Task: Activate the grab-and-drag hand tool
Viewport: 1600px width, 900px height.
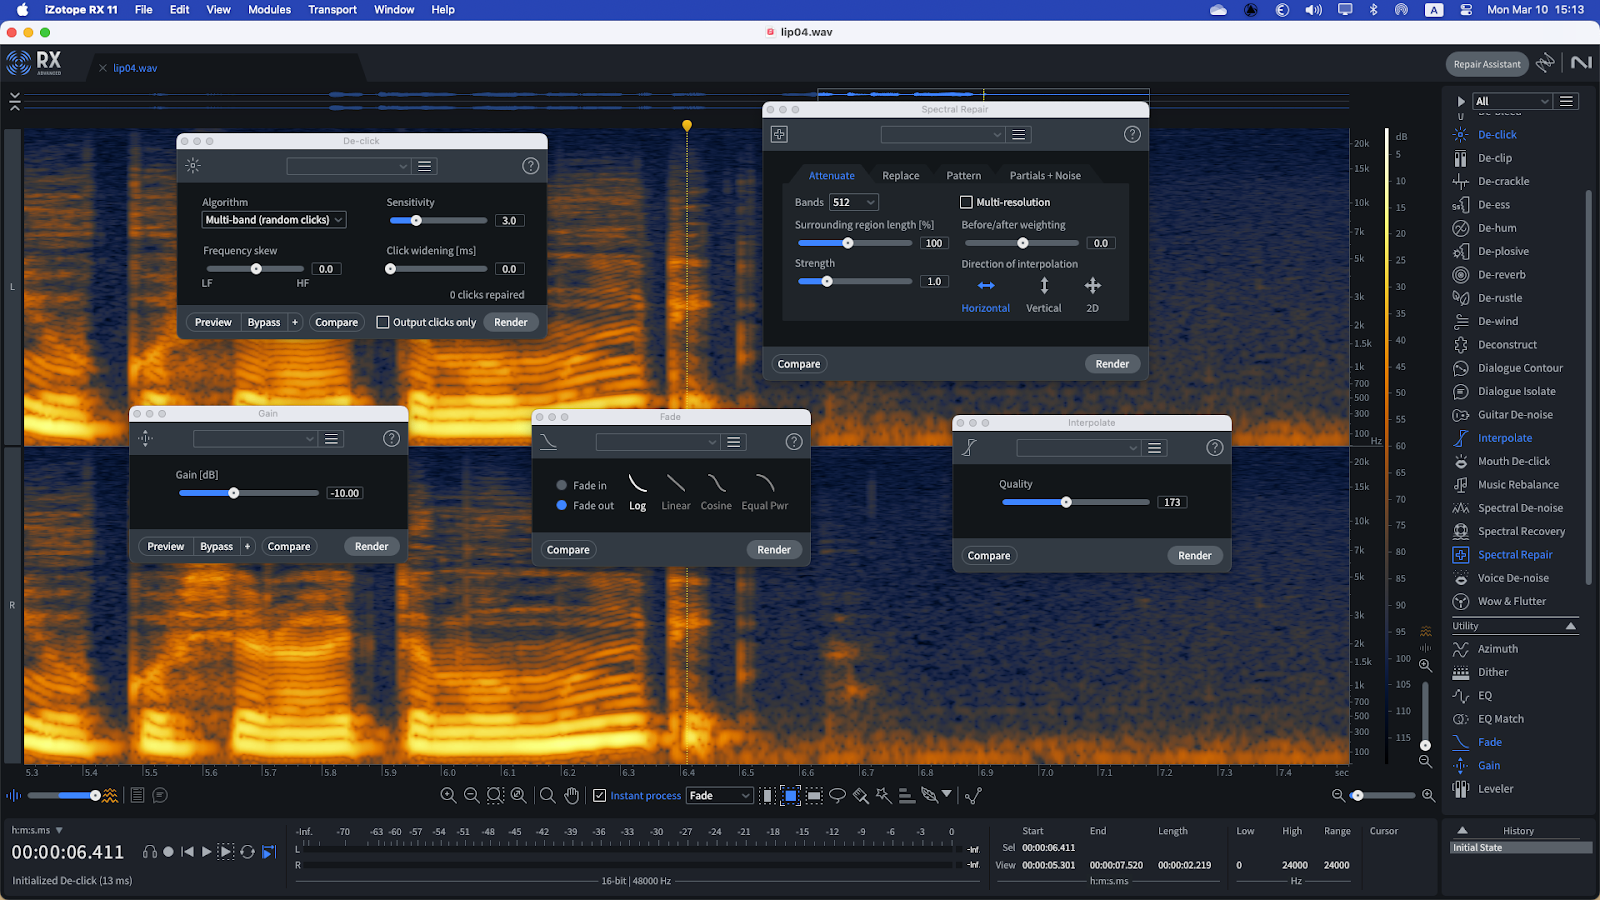Action: point(571,796)
